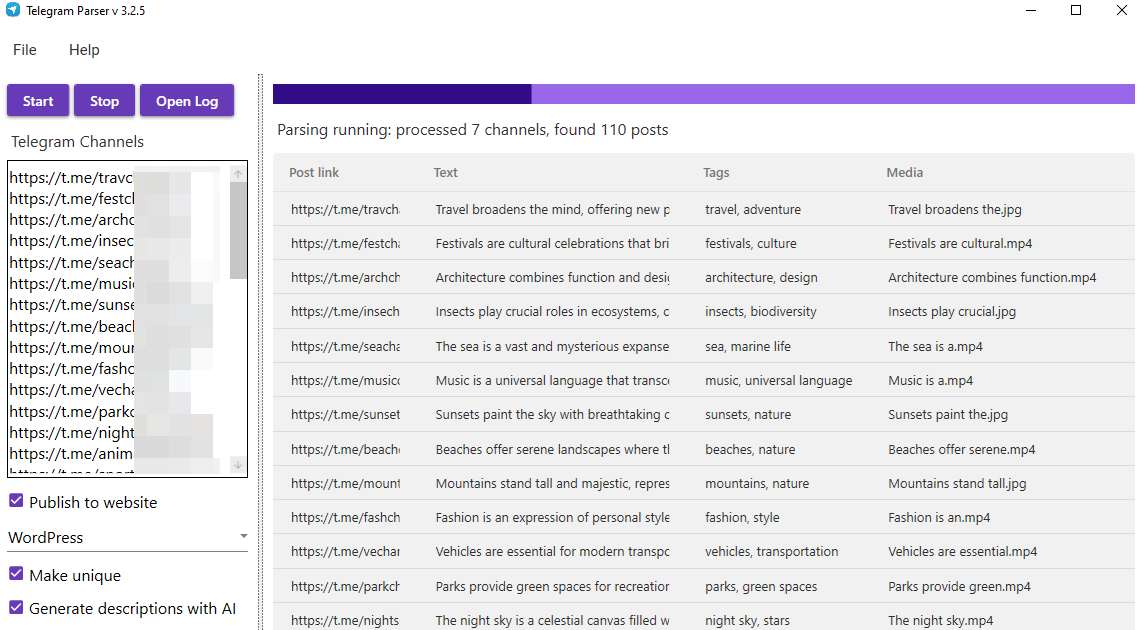Expand the WordPress platform dropdown
Viewport: 1143px width, 630px height.
coord(128,537)
